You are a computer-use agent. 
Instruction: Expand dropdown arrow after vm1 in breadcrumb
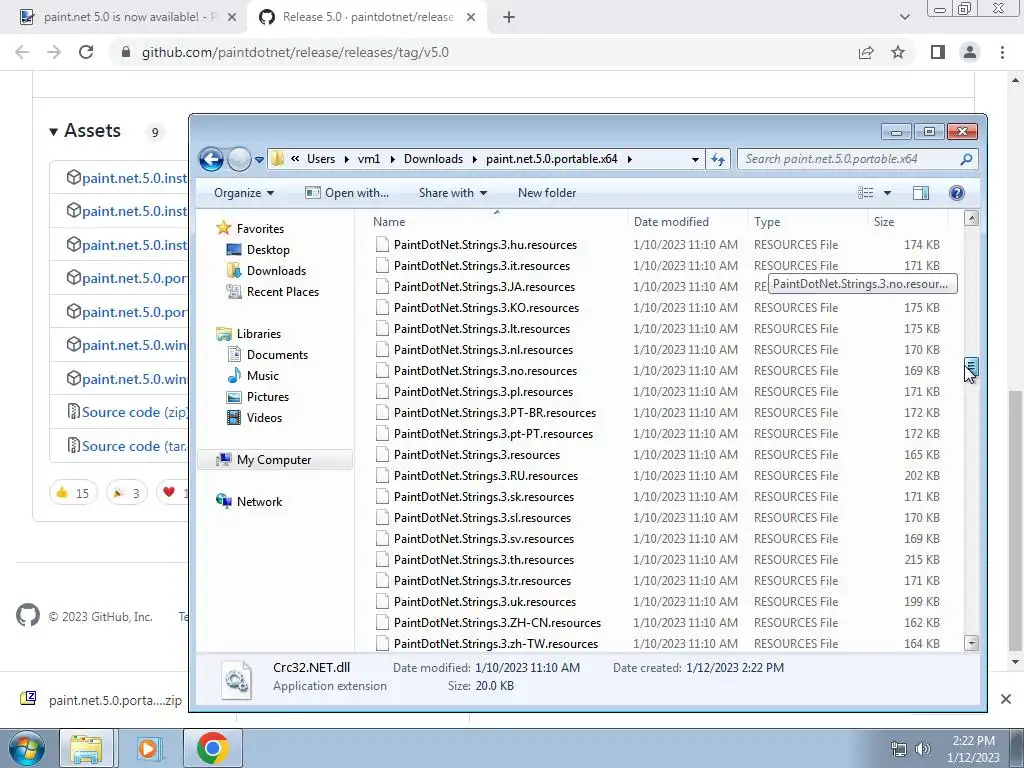pyautogui.click(x=392, y=159)
